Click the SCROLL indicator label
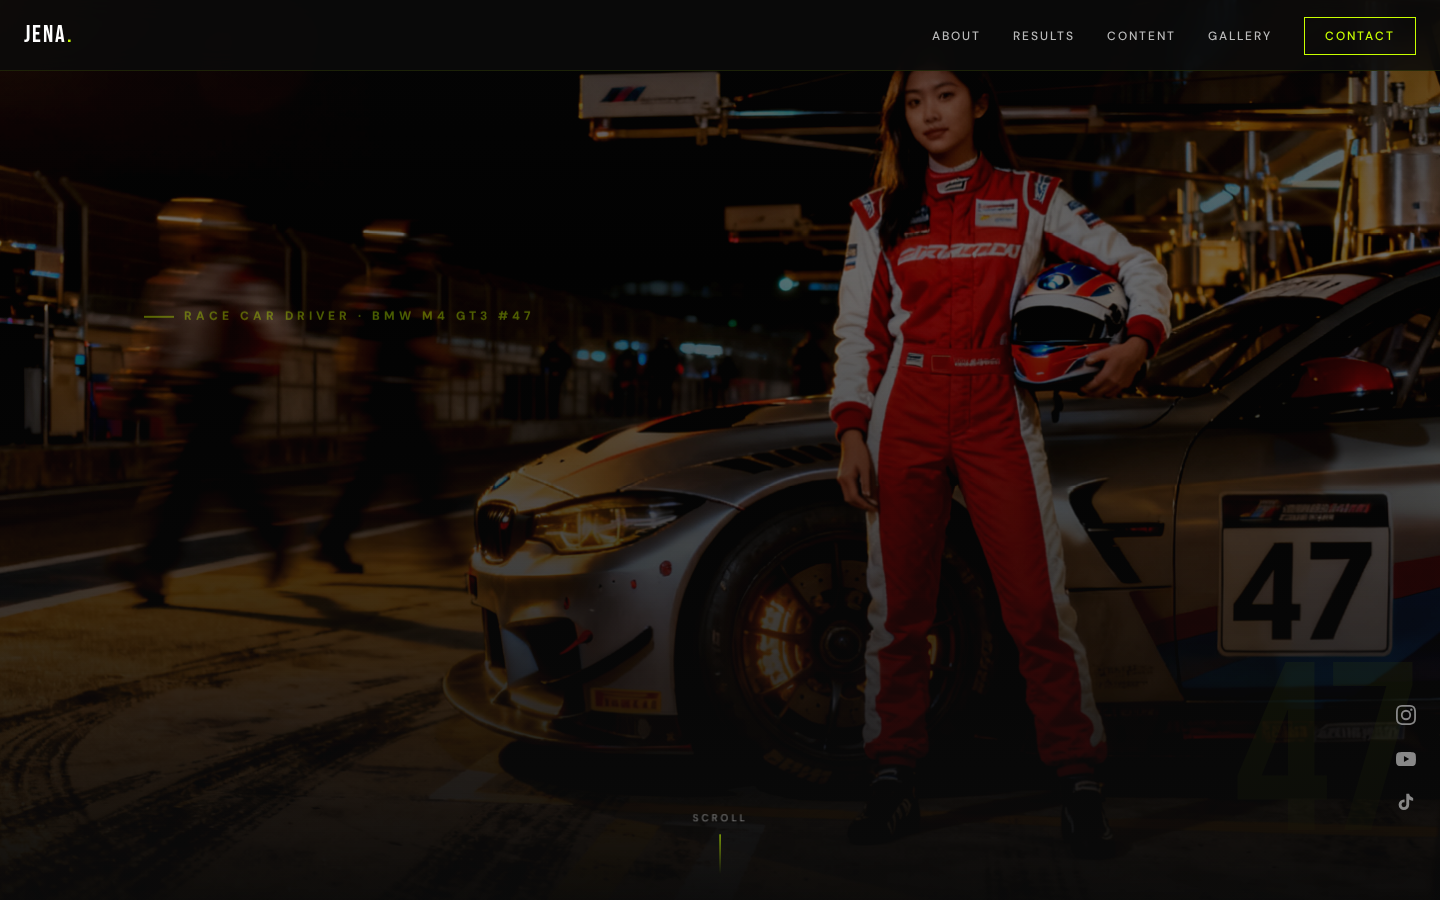The width and height of the screenshot is (1440, 900). (719, 818)
